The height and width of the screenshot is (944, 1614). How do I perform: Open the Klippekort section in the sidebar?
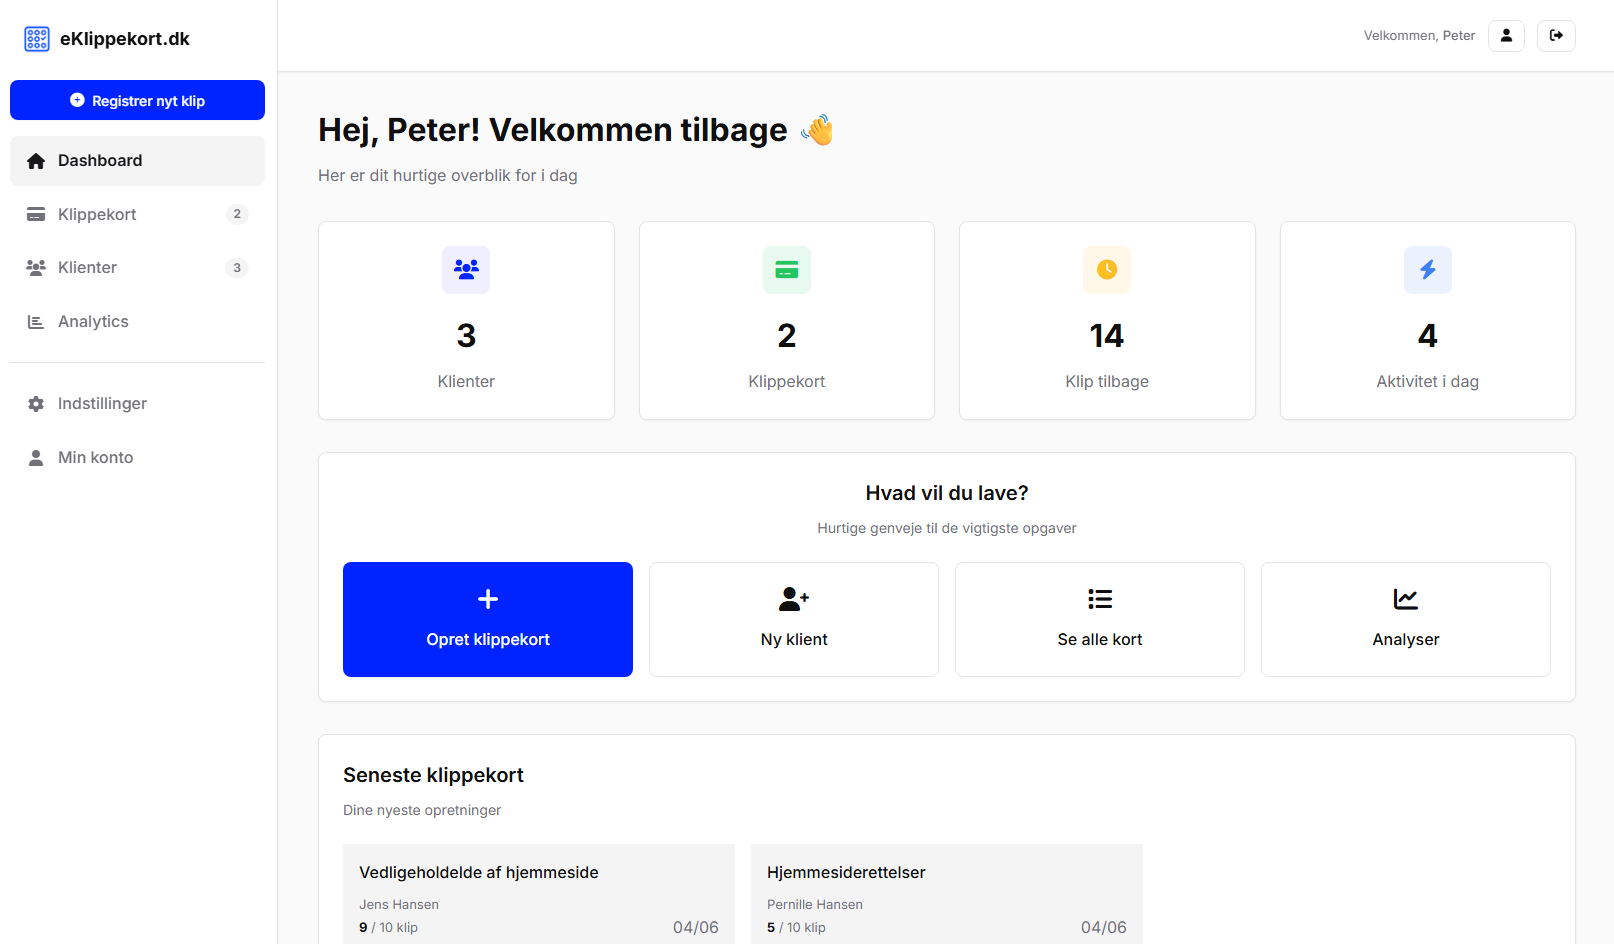[x=97, y=214]
